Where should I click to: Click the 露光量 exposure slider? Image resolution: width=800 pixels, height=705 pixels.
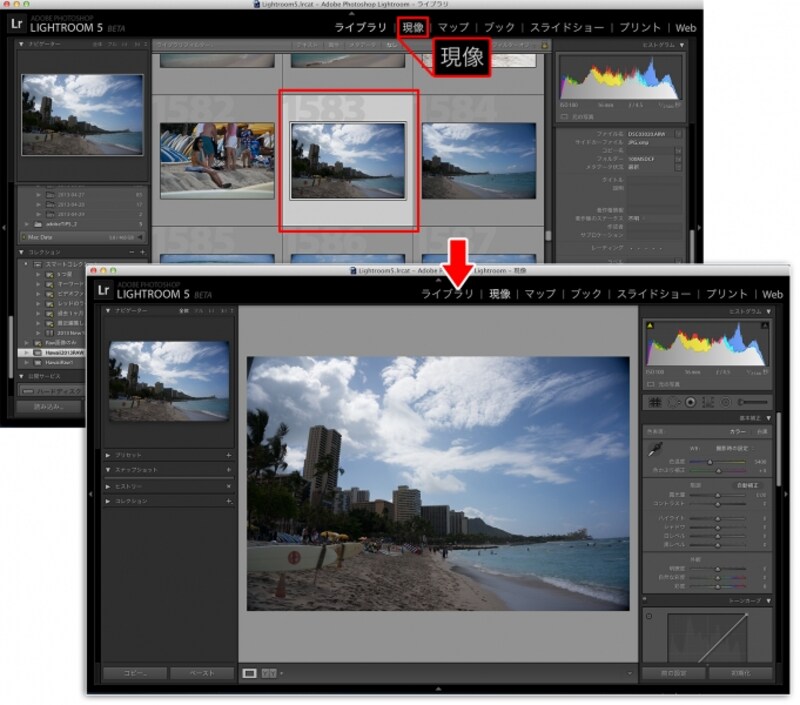point(718,495)
